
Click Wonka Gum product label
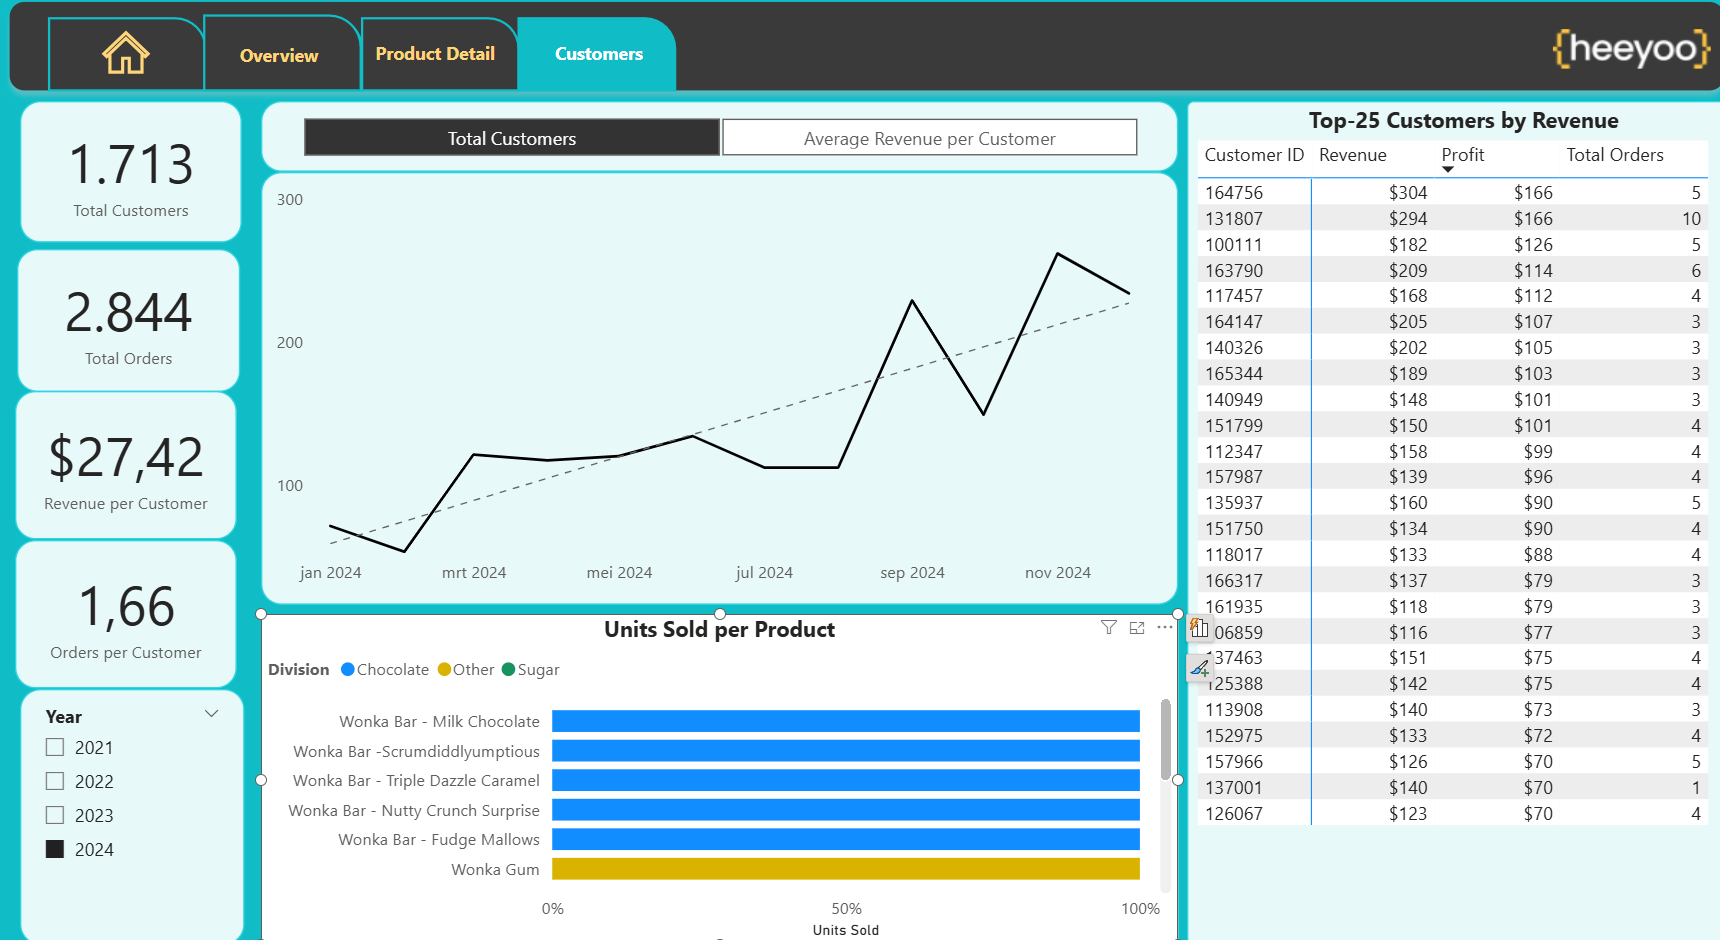pyautogui.click(x=495, y=869)
